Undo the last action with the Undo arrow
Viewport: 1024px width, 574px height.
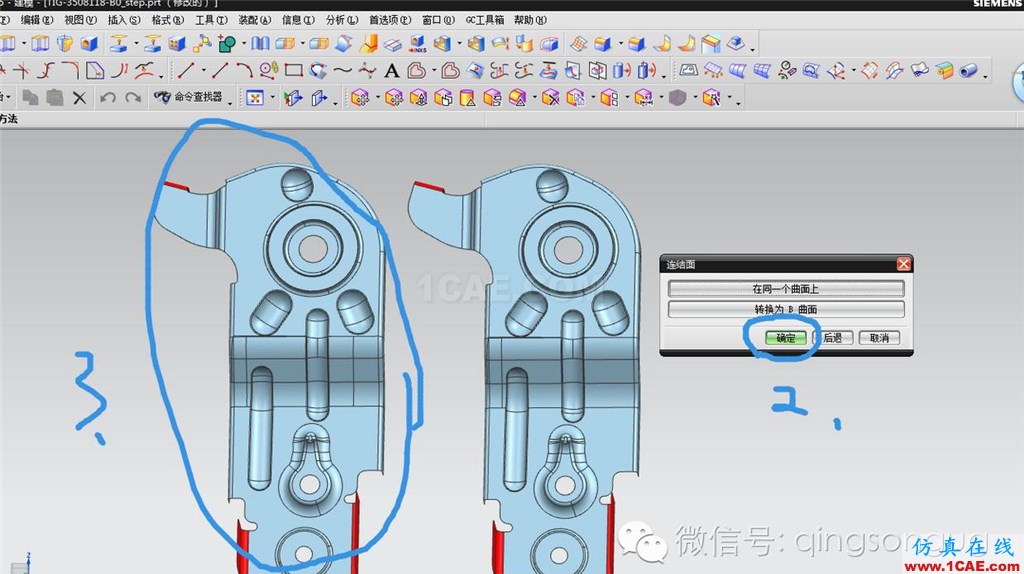coord(108,98)
